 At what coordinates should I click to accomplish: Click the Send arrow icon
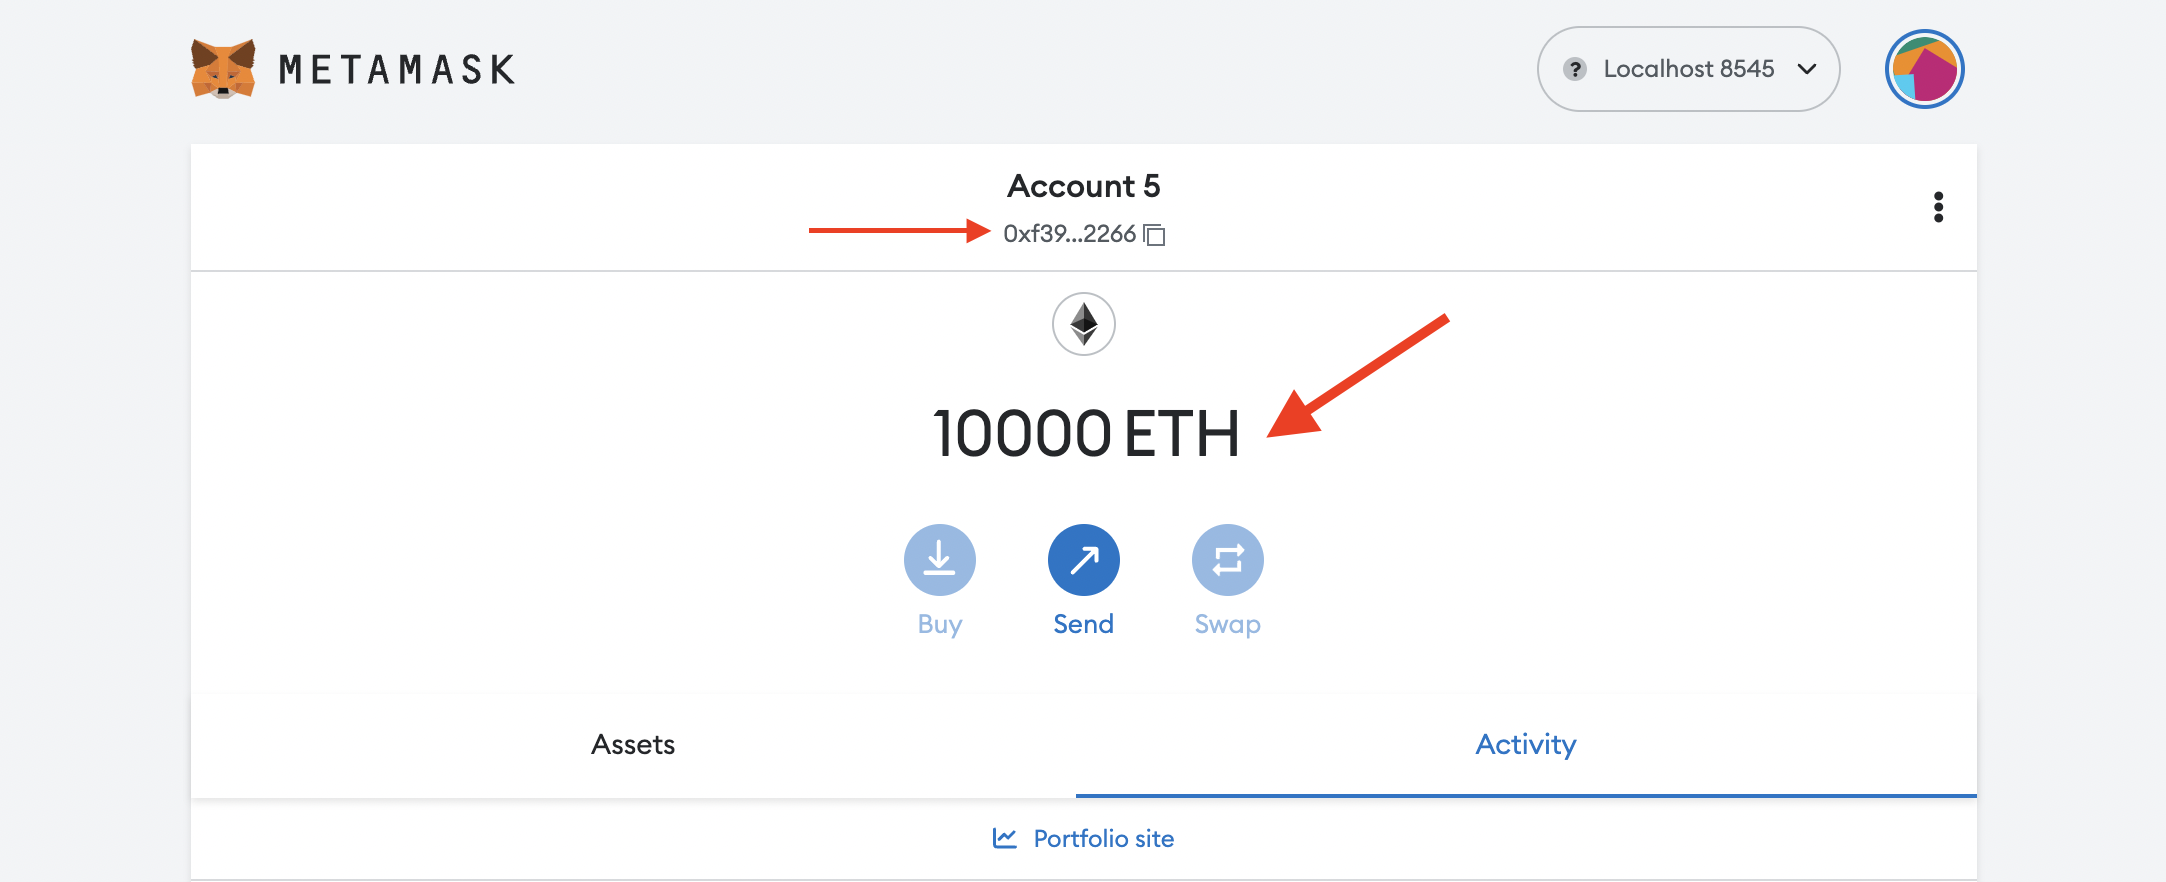tap(1083, 560)
